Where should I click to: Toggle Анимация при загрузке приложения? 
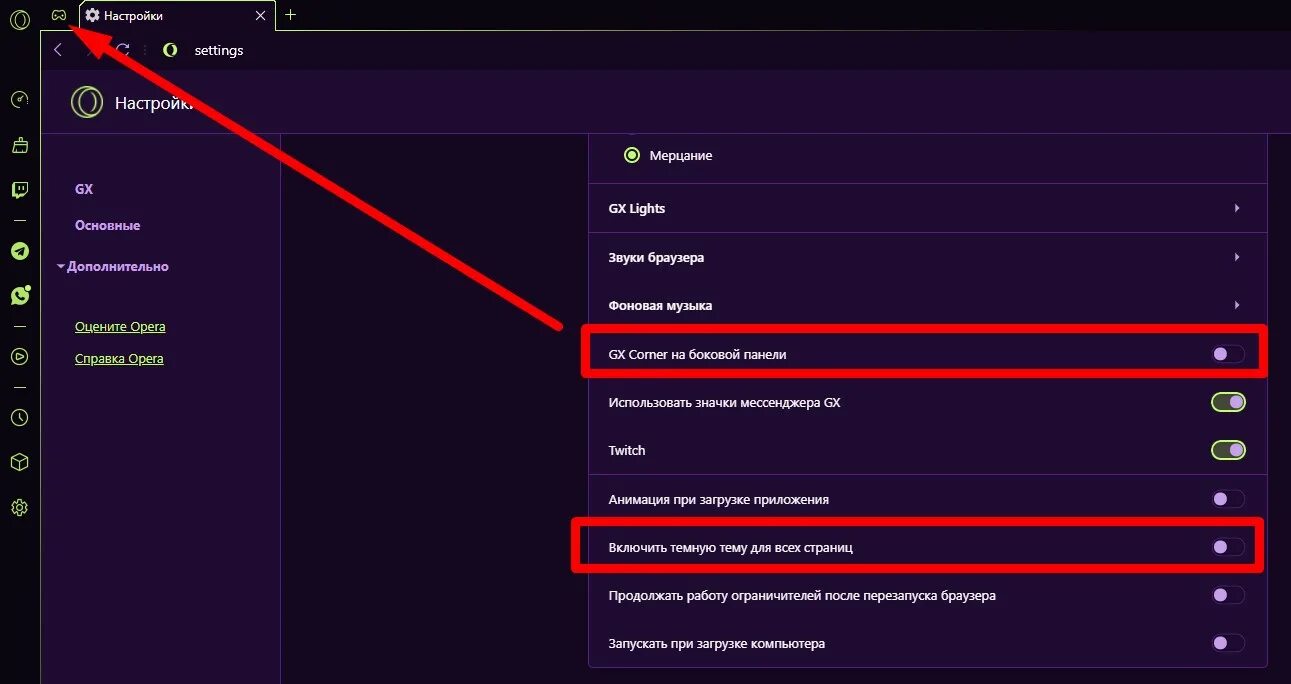pos(1228,499)
